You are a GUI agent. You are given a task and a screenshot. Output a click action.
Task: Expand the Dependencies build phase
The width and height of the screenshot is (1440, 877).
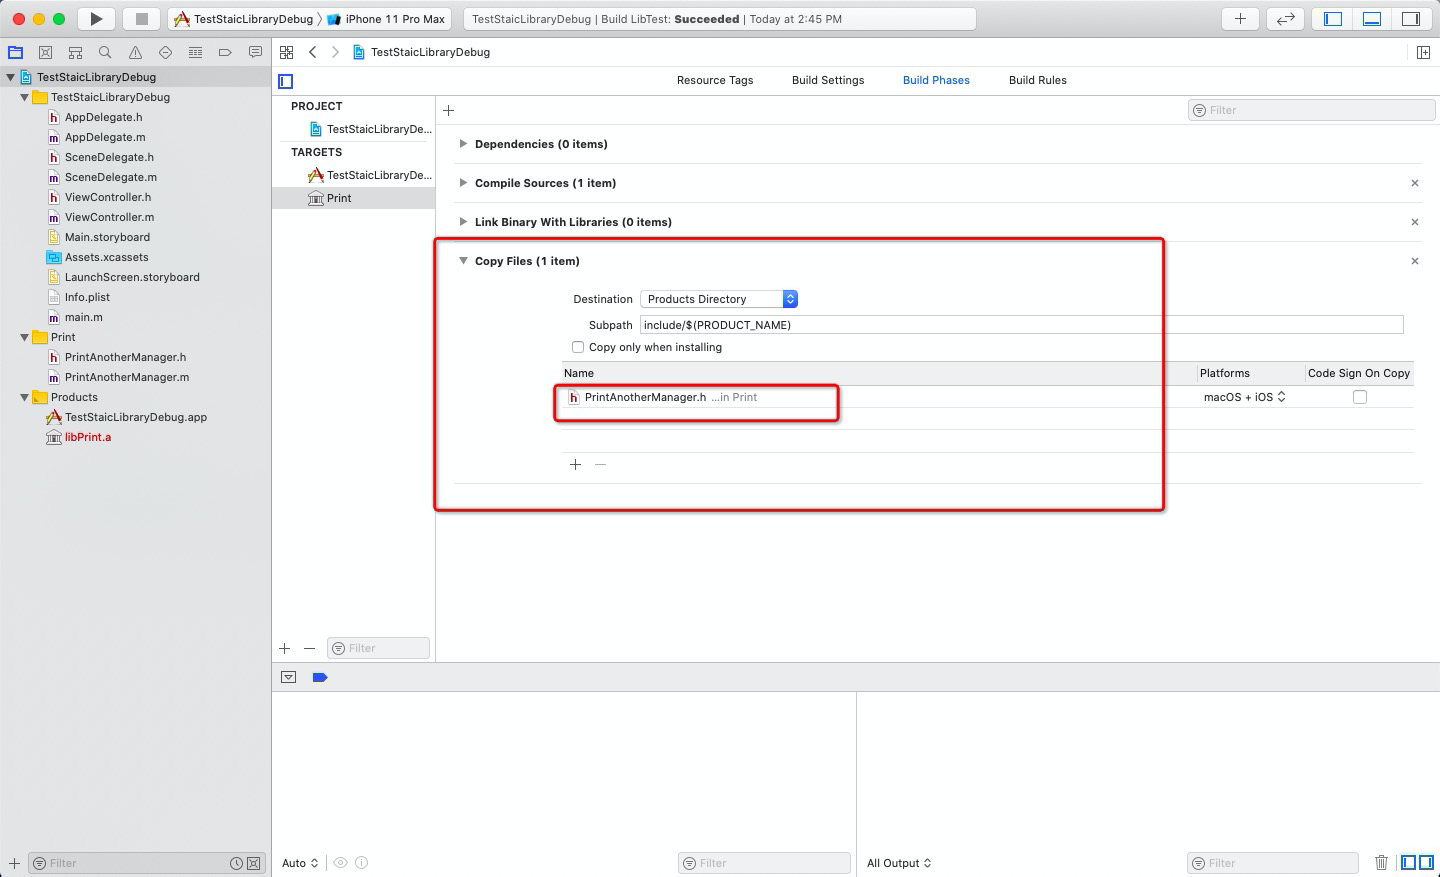click(x=463, y=144)
